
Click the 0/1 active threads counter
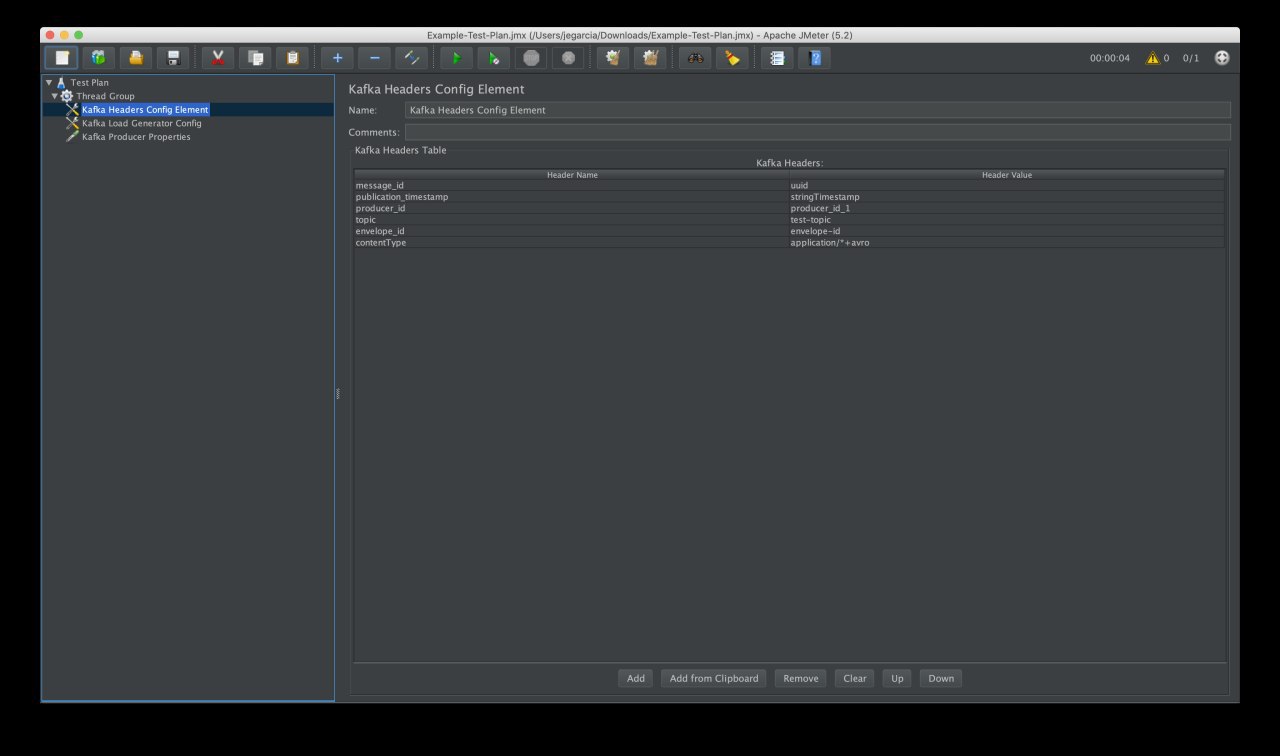pyautogui.click(x=1191, y=58)
